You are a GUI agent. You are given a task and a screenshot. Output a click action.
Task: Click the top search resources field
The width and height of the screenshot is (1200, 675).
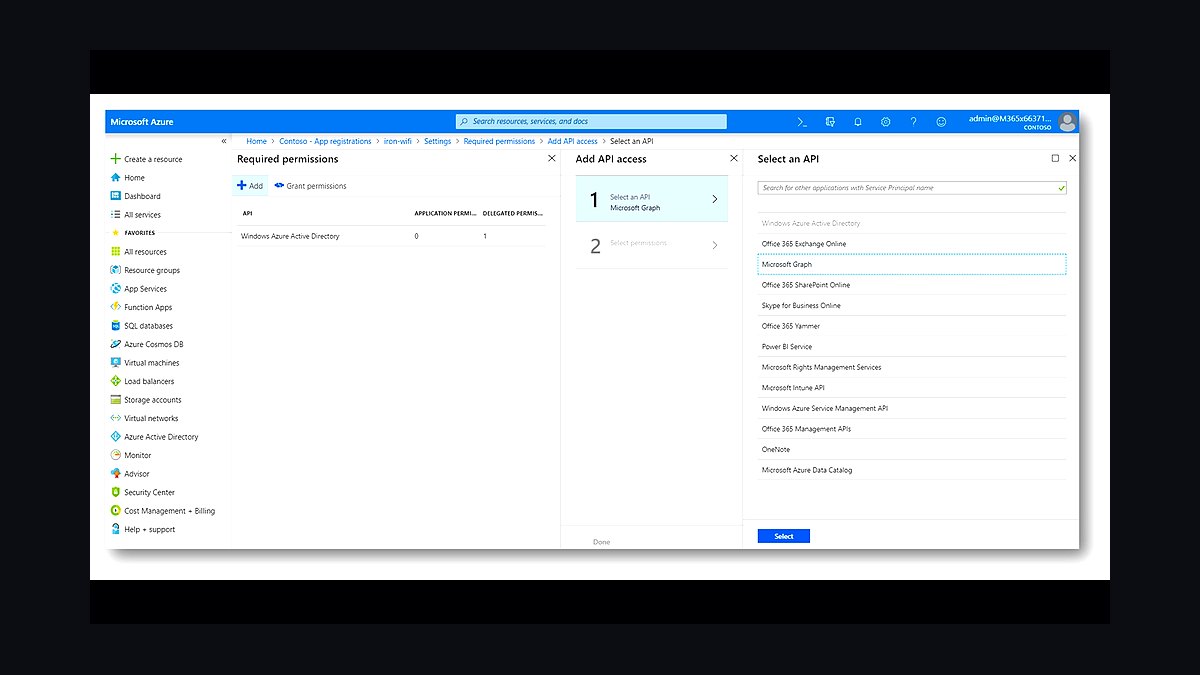click(591, 122)
